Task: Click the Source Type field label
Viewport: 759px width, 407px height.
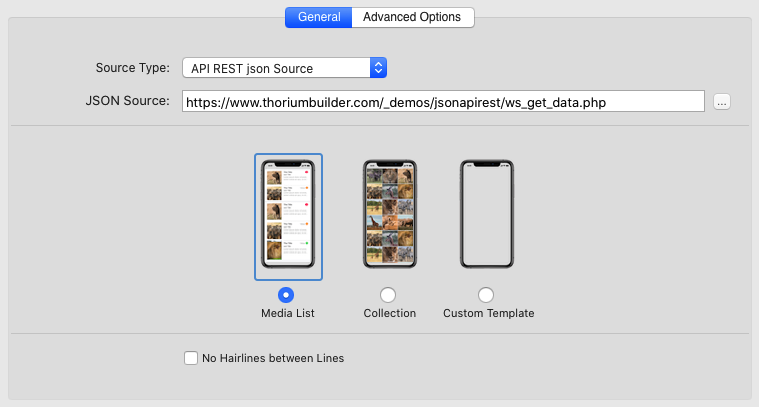Action: (x=132, y=69)
